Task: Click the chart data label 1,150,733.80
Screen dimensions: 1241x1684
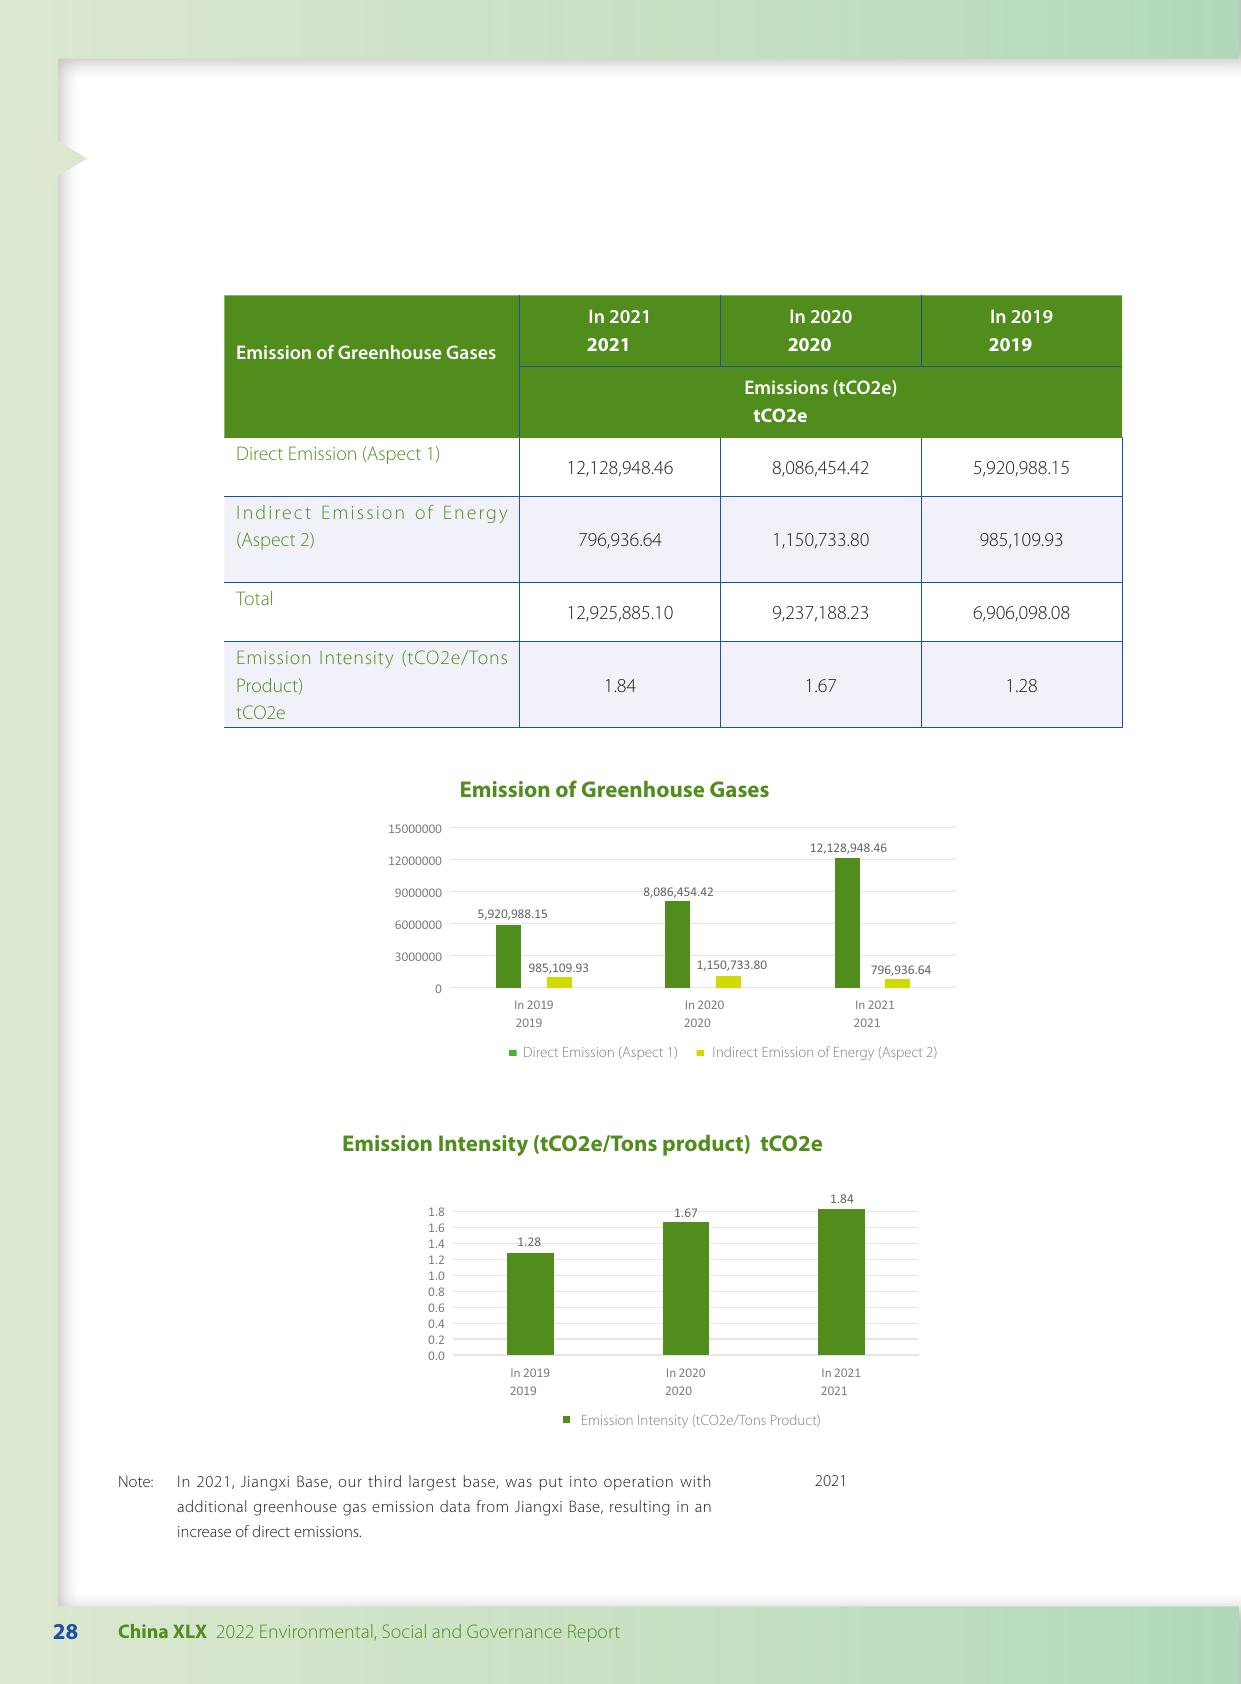Action: (x=732, y=965)
